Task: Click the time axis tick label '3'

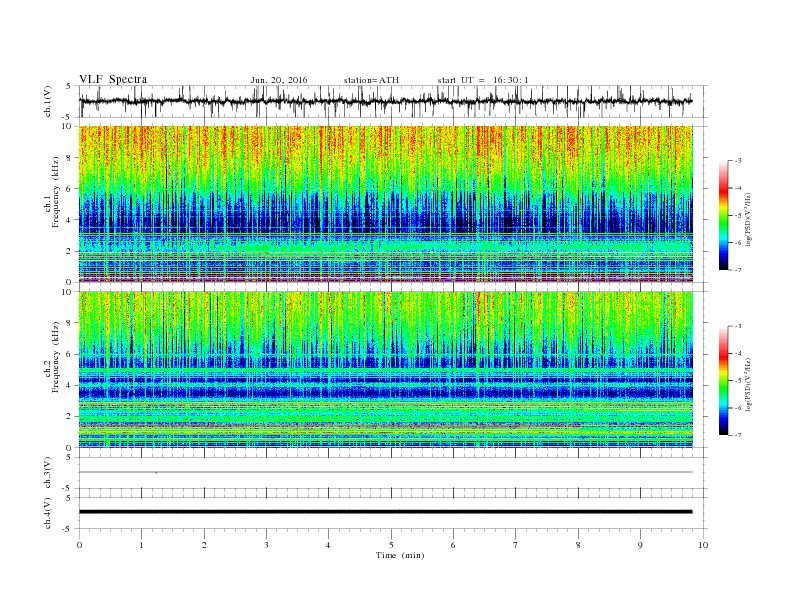Action: (x=266, y=545)
